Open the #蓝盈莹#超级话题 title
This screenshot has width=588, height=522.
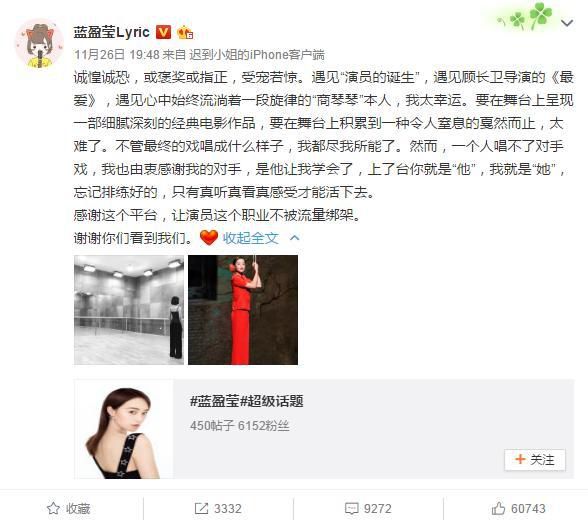[246, 401]
